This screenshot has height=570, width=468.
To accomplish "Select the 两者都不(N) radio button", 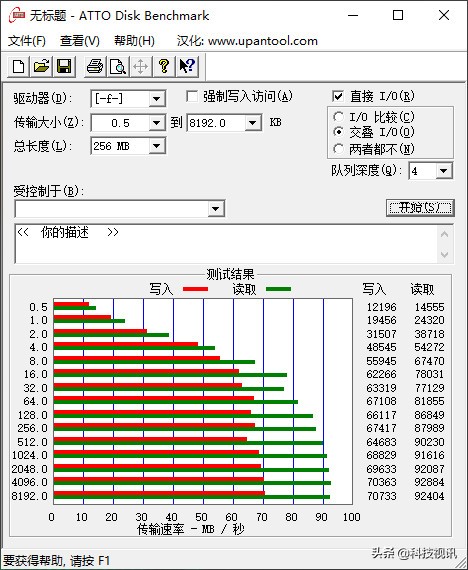I will [338, 148].
